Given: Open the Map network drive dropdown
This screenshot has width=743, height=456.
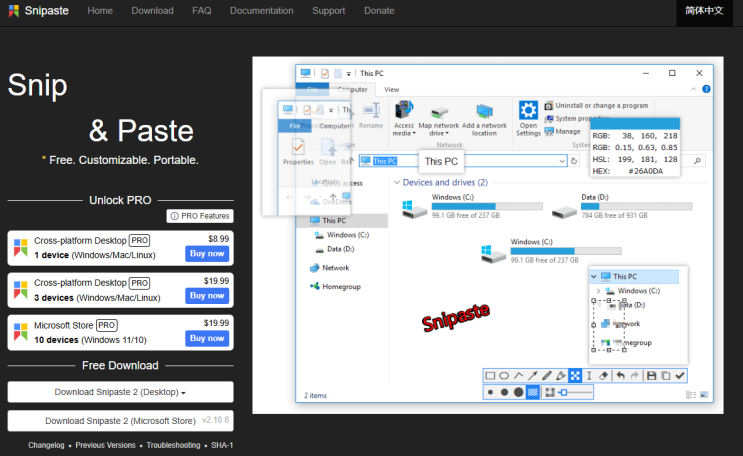Looking at the screenshot, I should [x=439, y=119].
